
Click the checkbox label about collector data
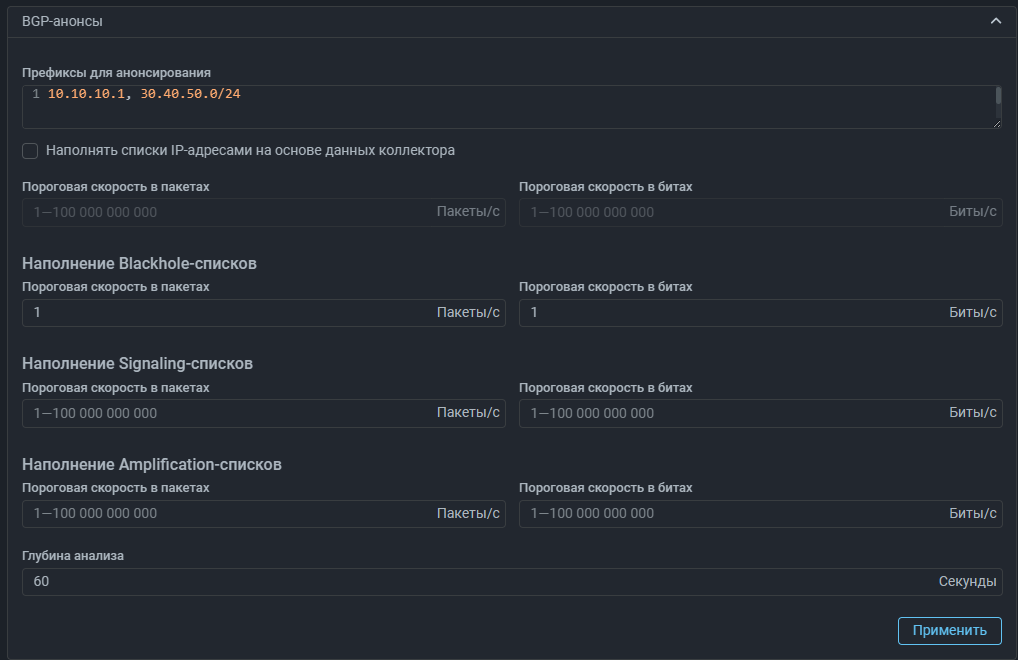click(250, 151)
